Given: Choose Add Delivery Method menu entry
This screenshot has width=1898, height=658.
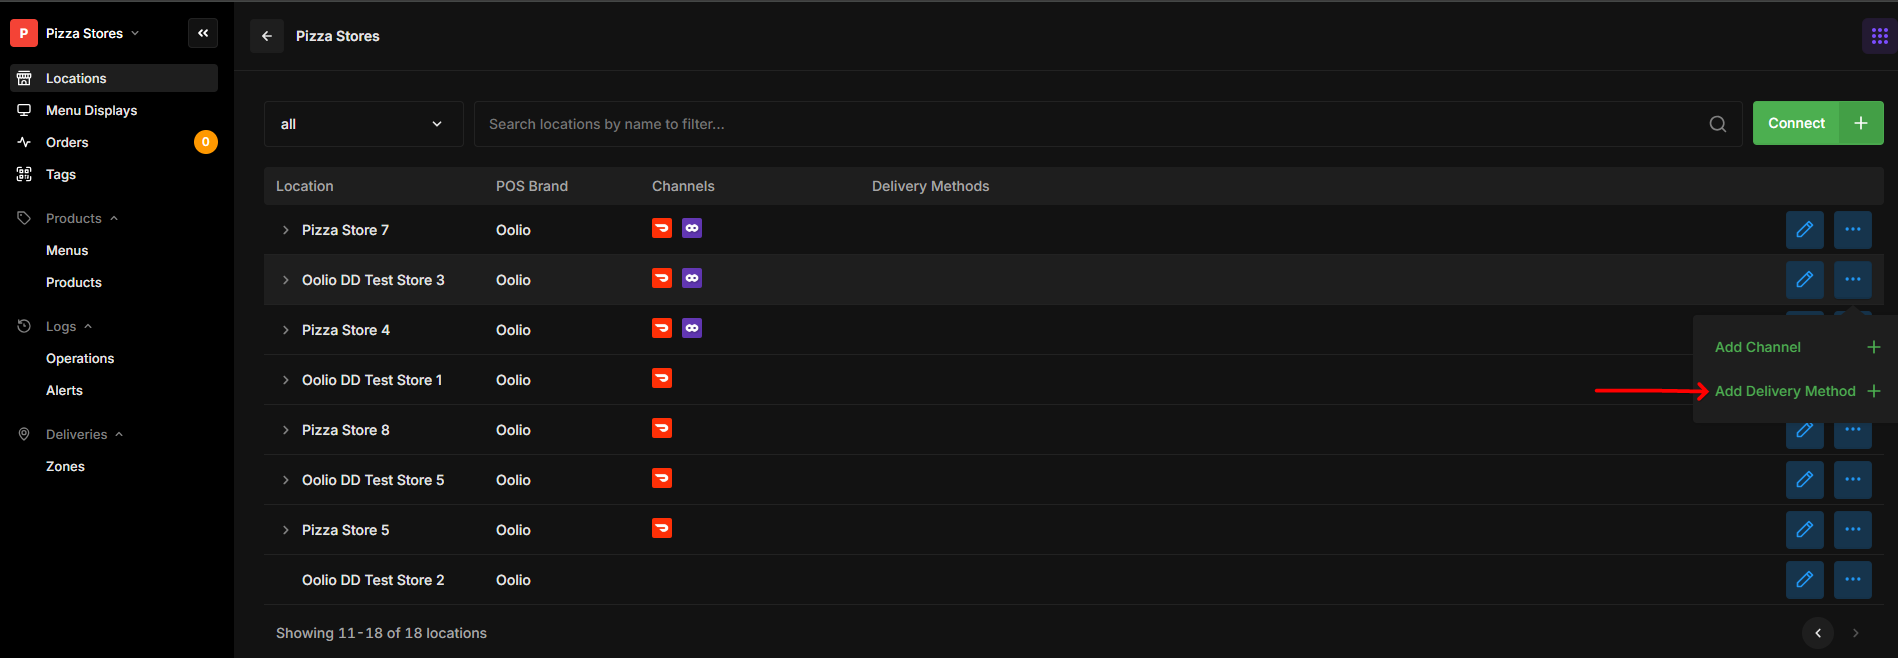Looking at the screenshot, I should pyautogui.click(x=1785, y=391).
